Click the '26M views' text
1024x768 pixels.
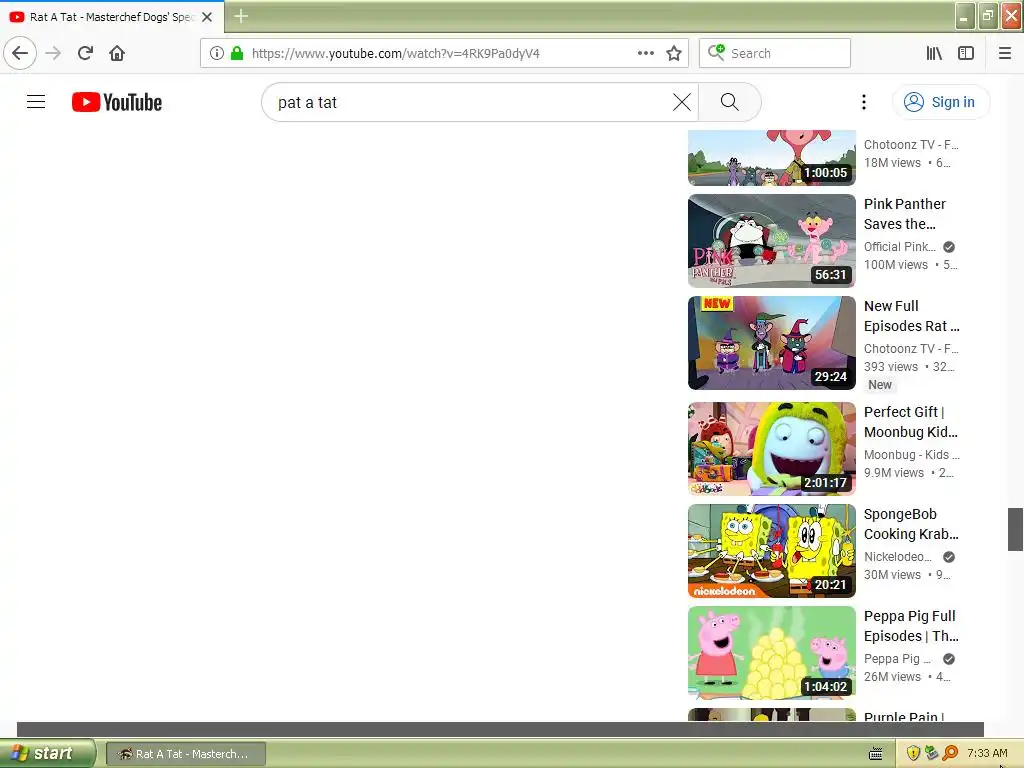tap(892, 677)
